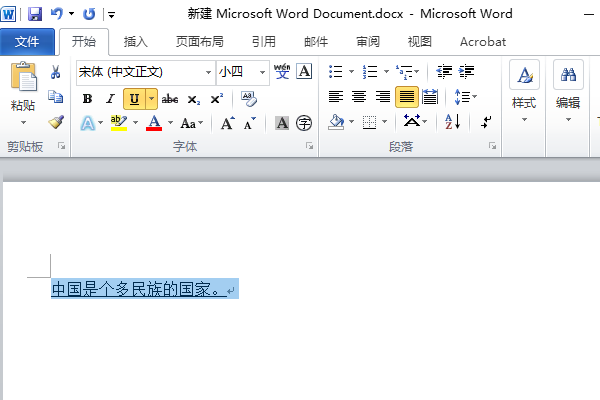Open the 文件 (File) tab

click(x=27, y=41)
